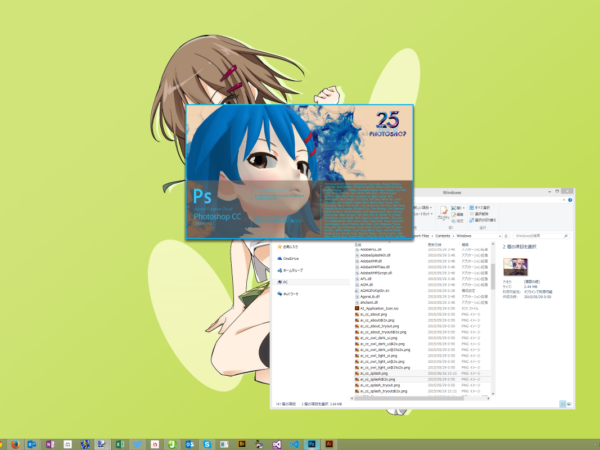Launch Adobe Bridge from the taskbar

coord(242,444)
